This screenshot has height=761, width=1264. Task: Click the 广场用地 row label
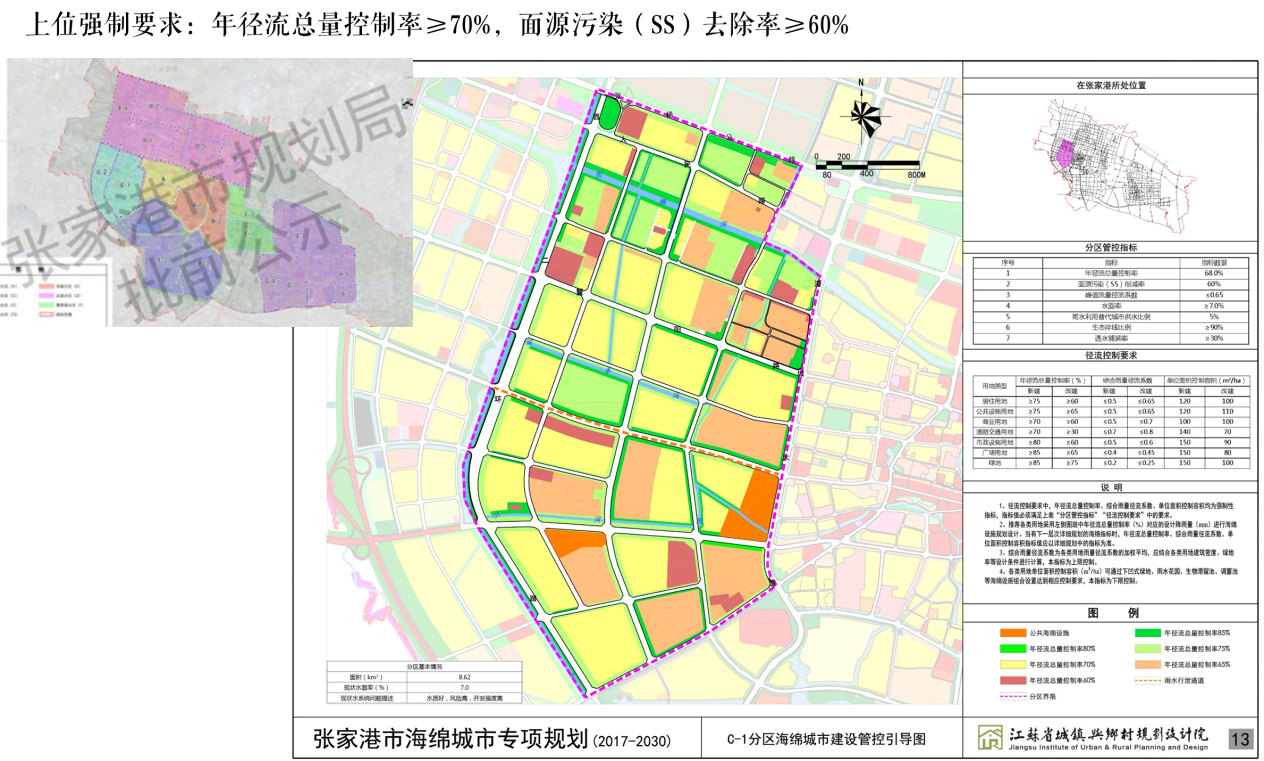click(x=995, y=453)
